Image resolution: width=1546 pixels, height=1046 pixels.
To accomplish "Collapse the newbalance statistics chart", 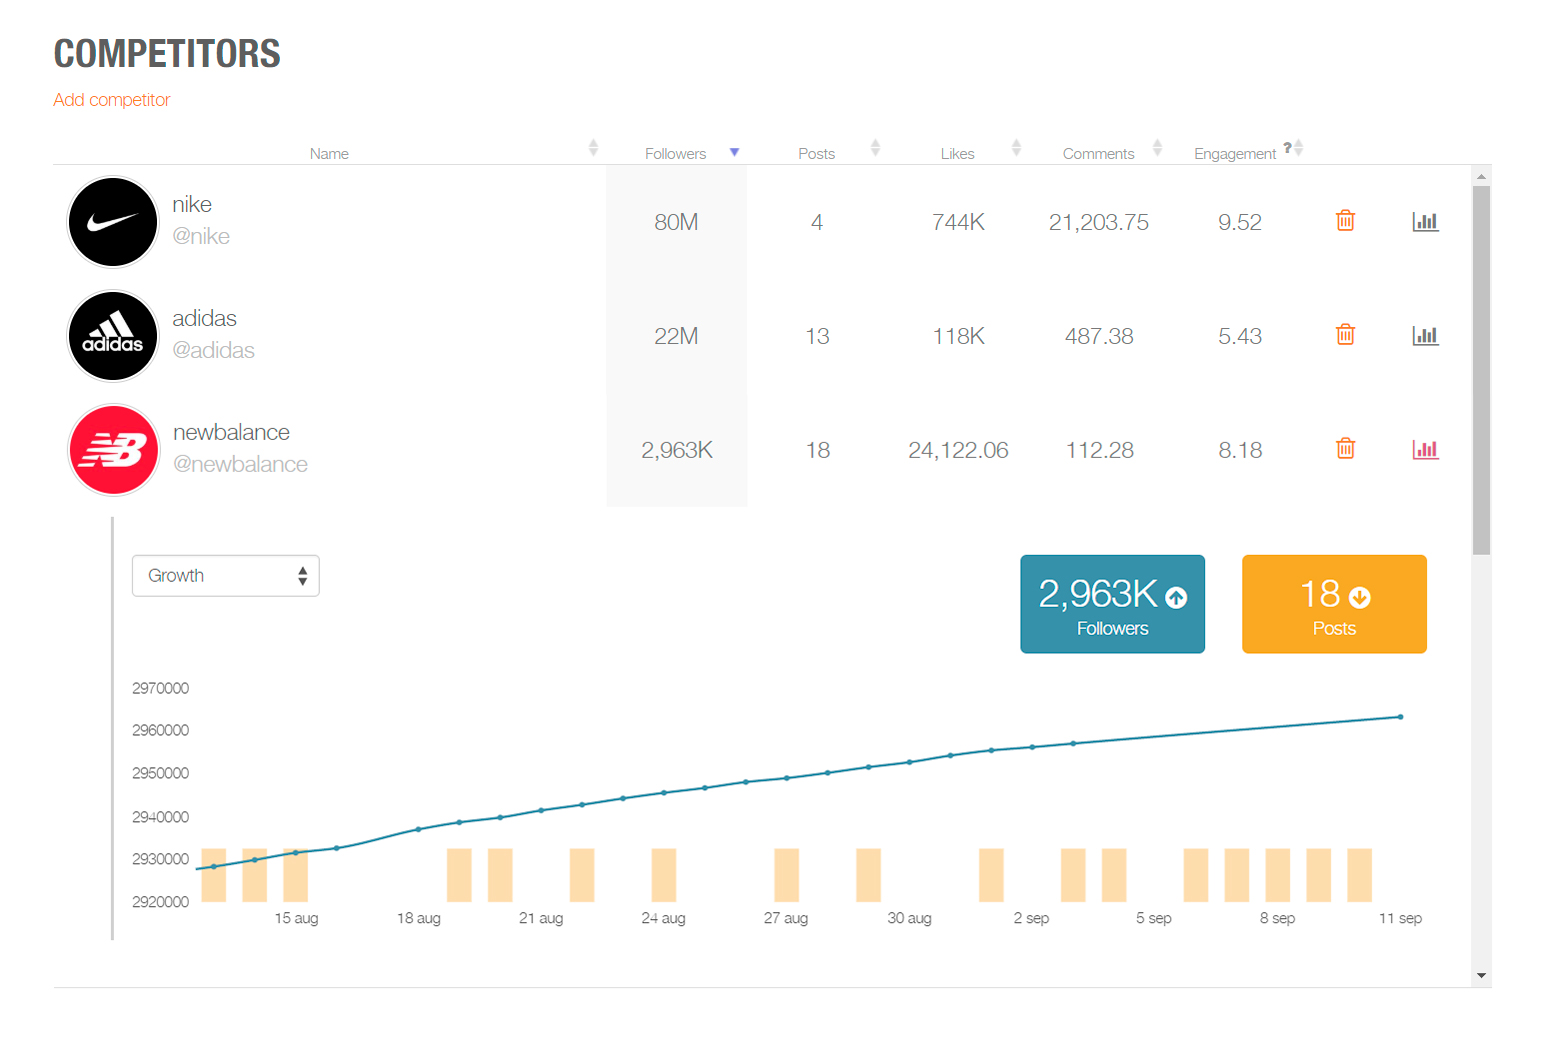I will click(x=1425, y=449).
